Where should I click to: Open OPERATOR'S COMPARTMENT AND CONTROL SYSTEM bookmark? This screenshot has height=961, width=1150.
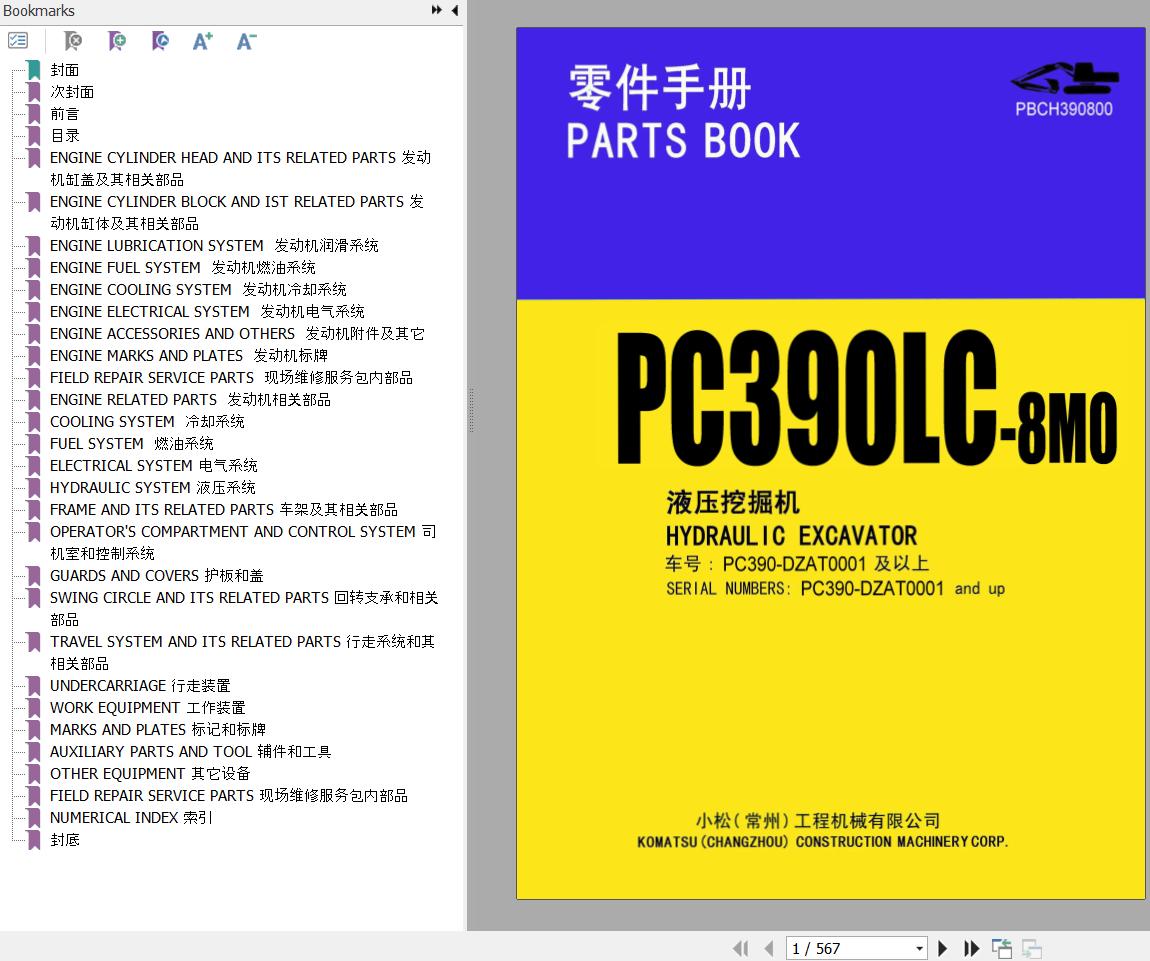(243, 543)
